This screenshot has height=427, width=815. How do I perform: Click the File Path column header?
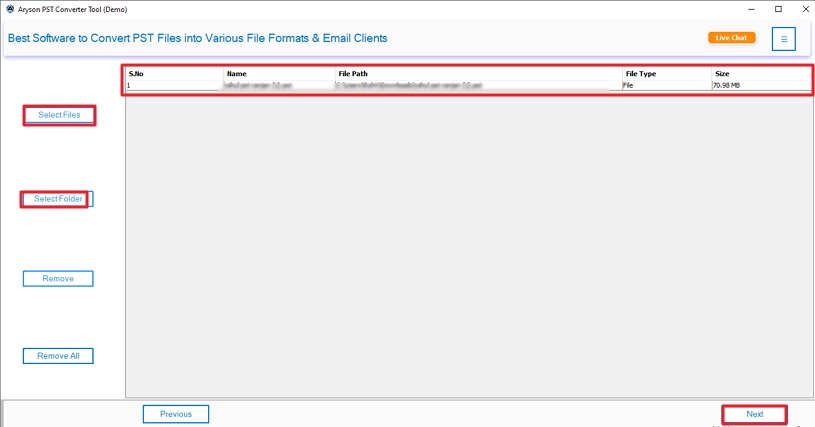479,74
